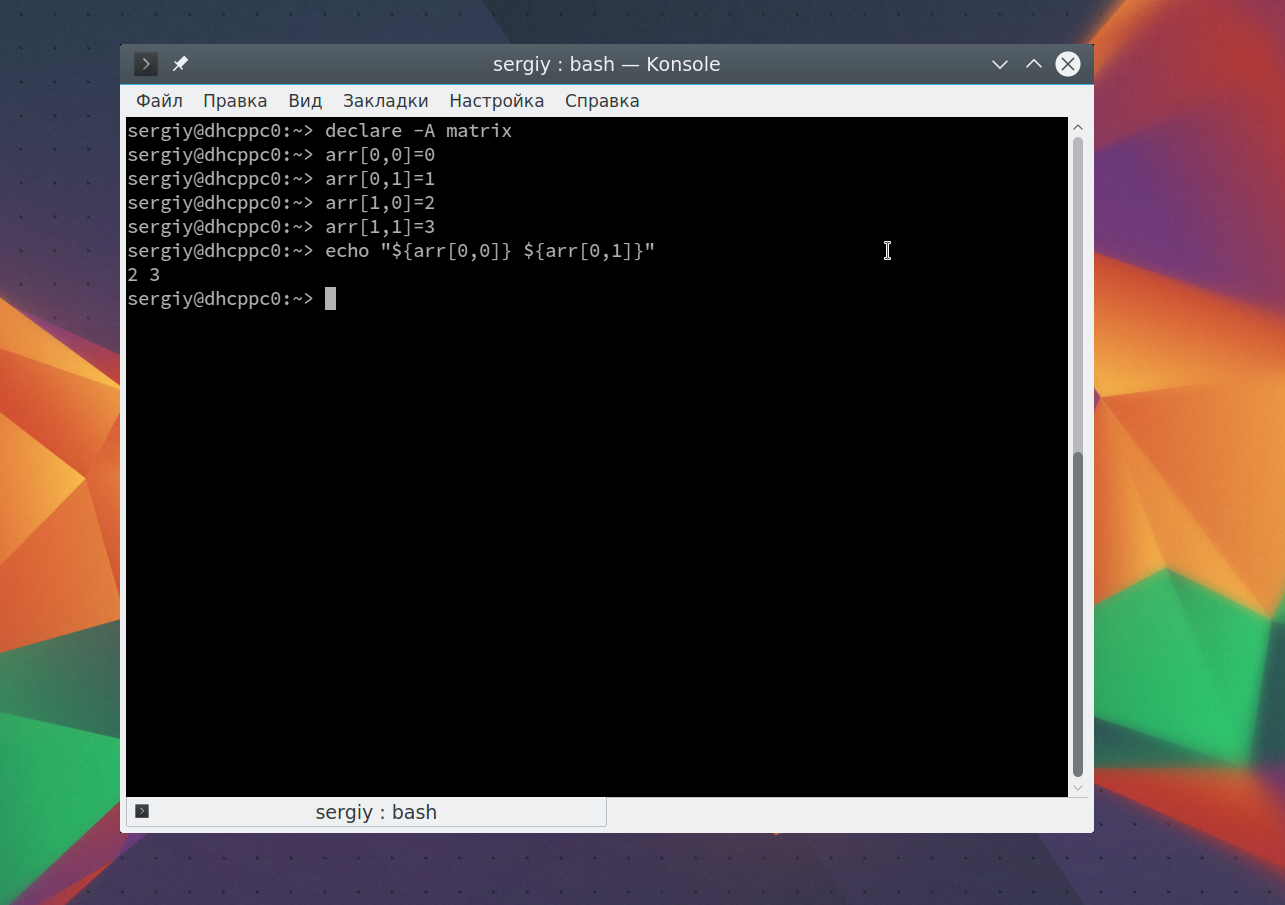Screen dimensions: 1285x905
Task: Click the echo command line text
Action: point(490,251)
